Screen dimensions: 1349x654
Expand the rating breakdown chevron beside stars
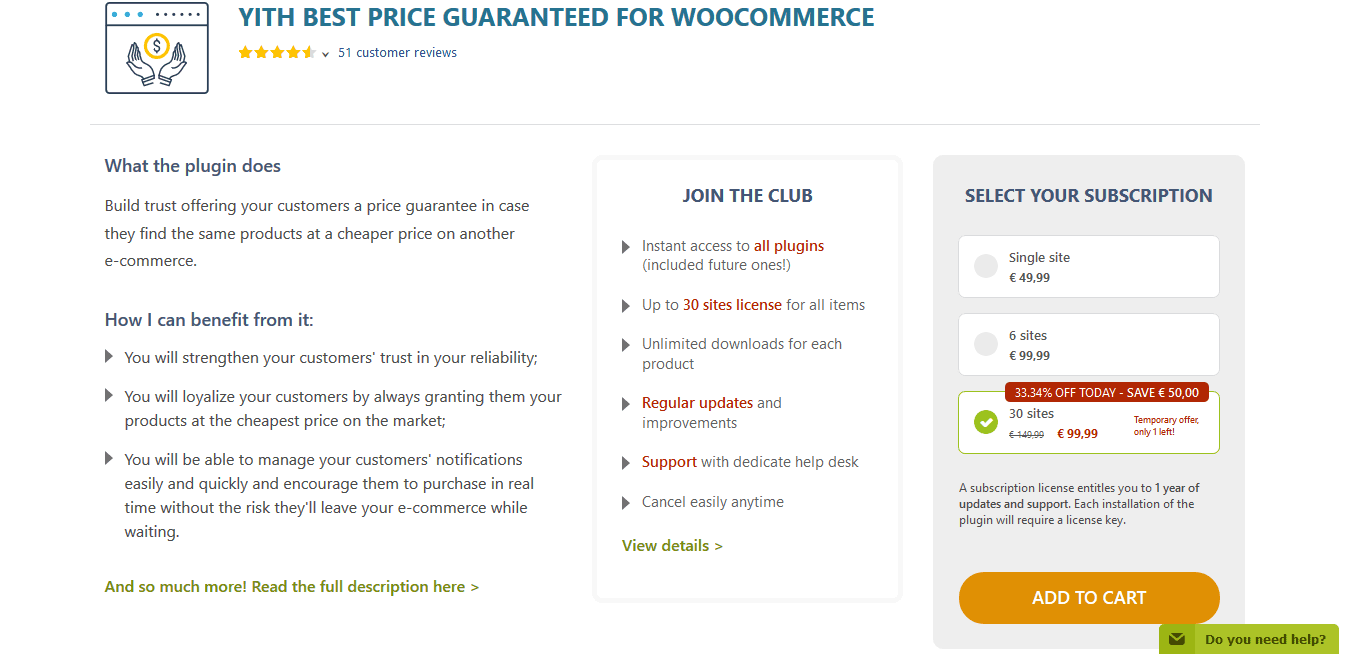pyautogui.click(x=326, y=55)
